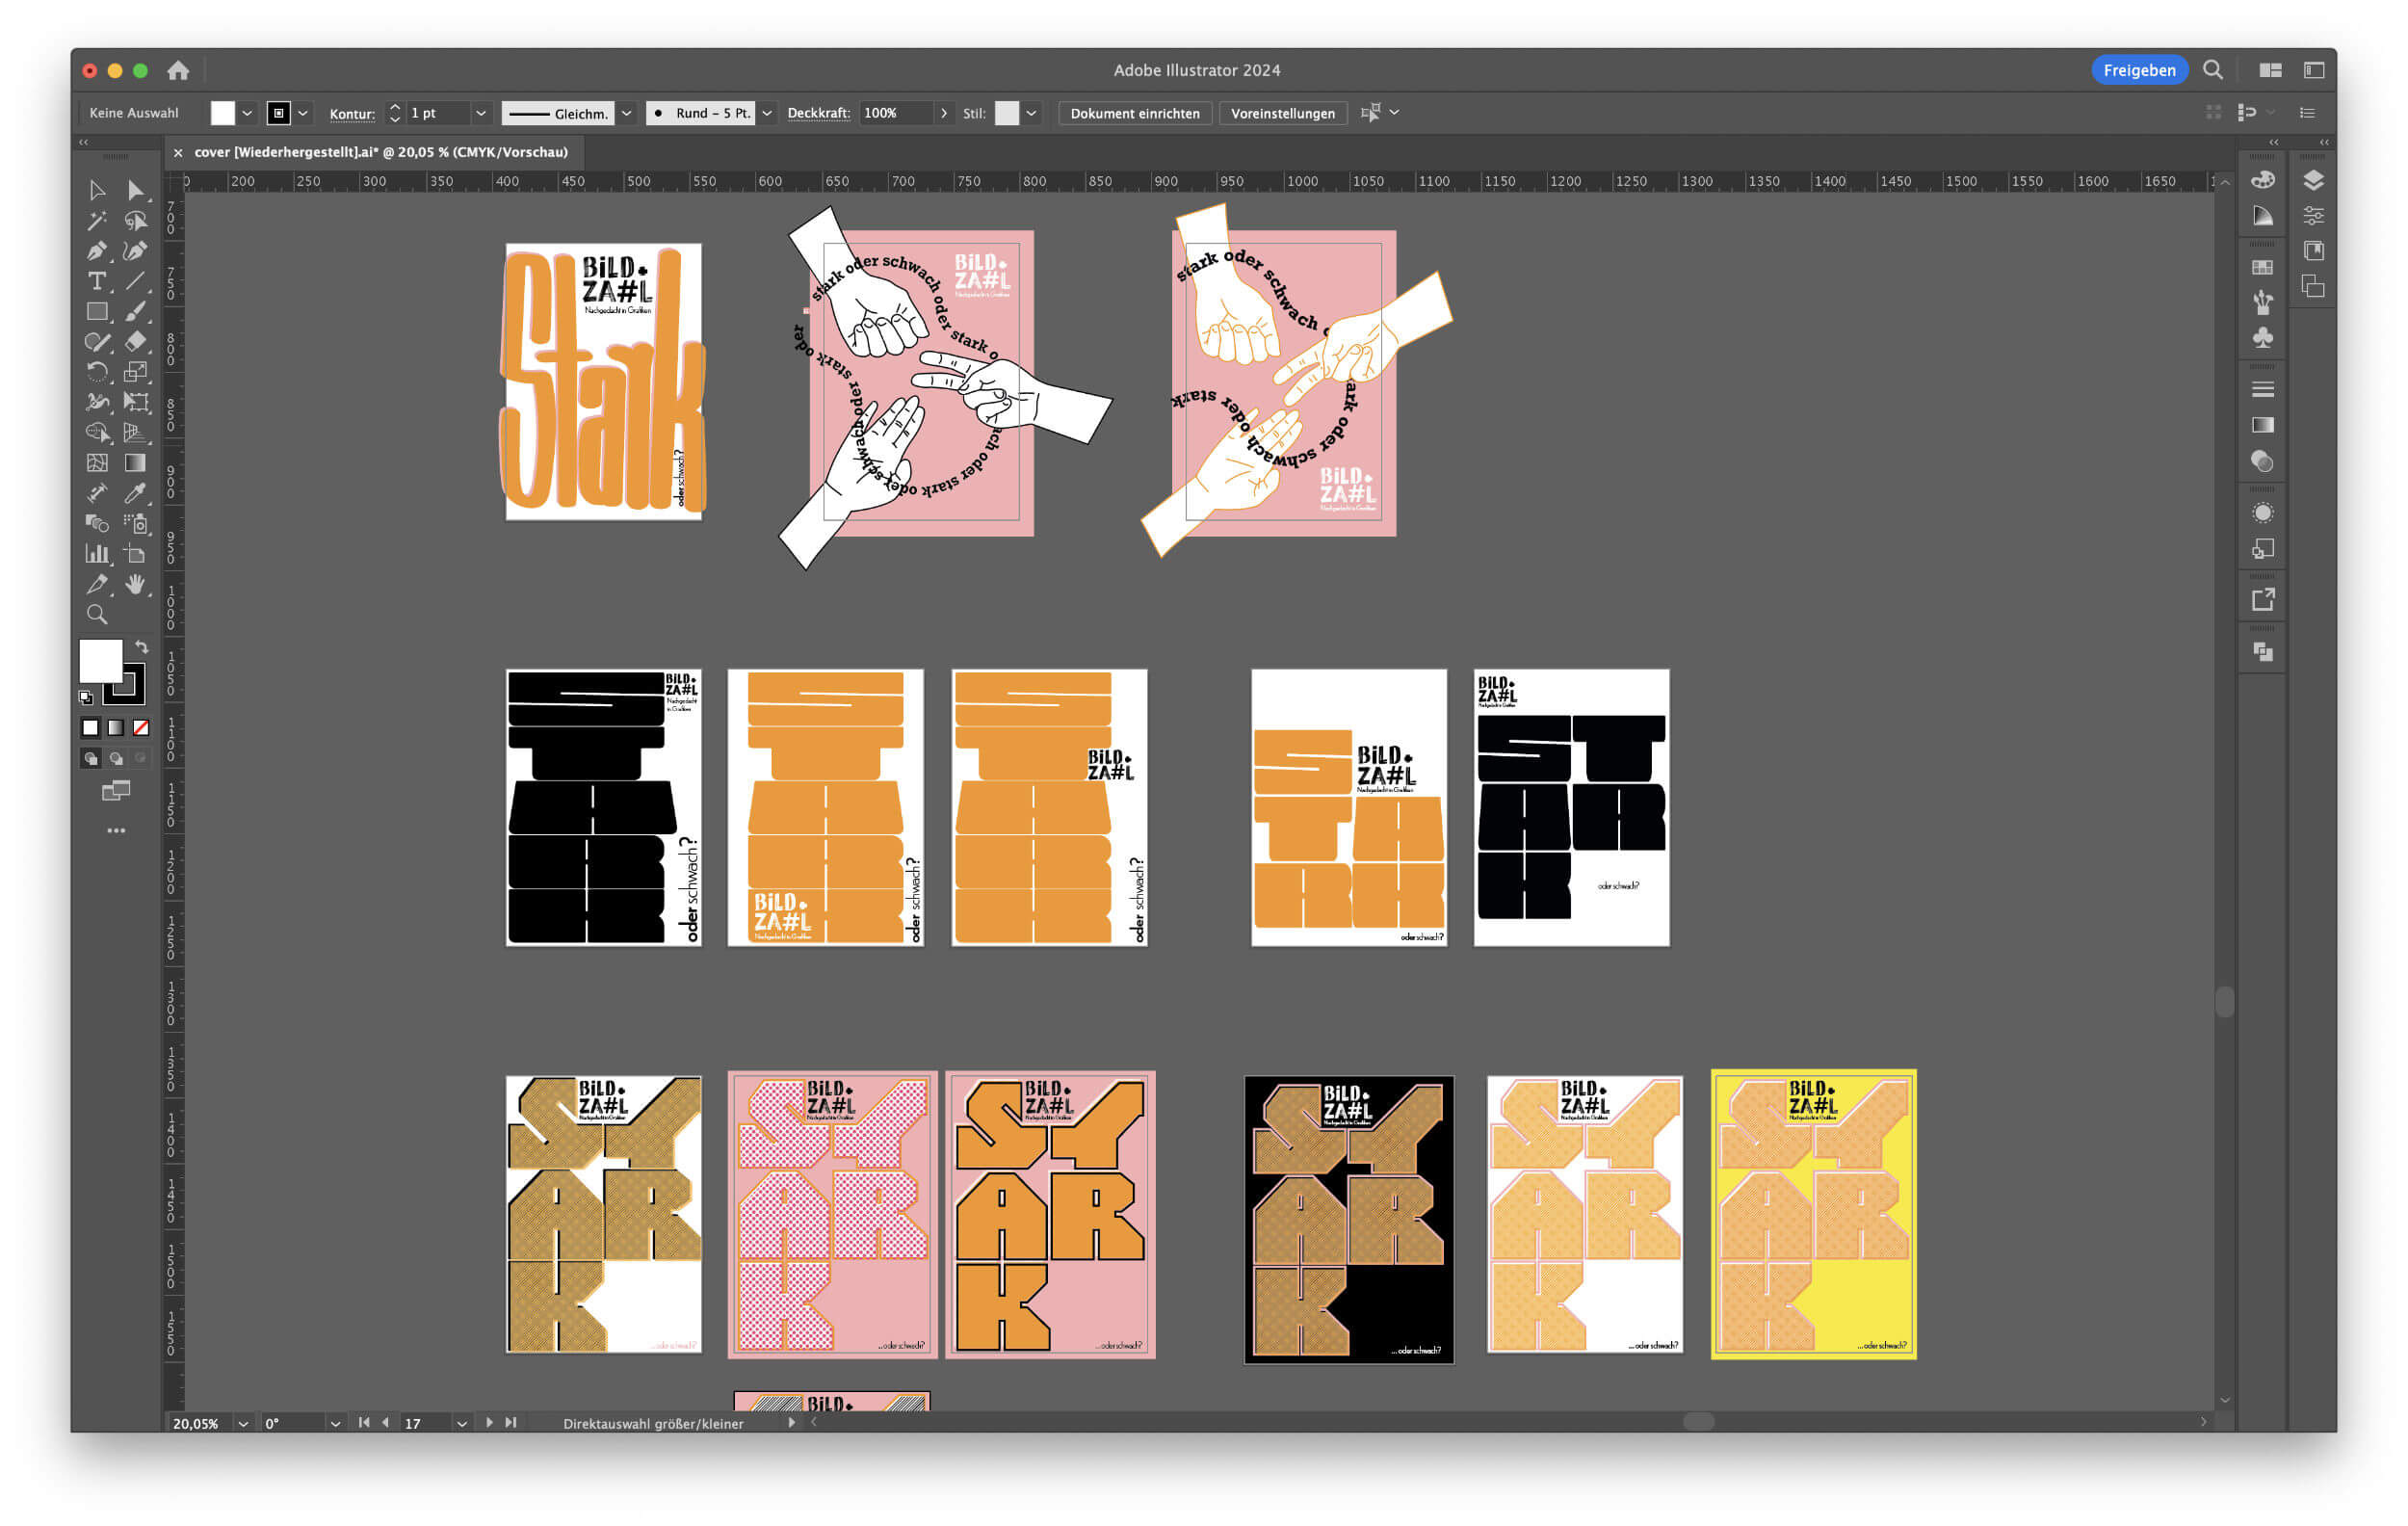Viewport: 2408px width, 1526px height.
Task: Select the Type tool
Action: coord(97,281)
